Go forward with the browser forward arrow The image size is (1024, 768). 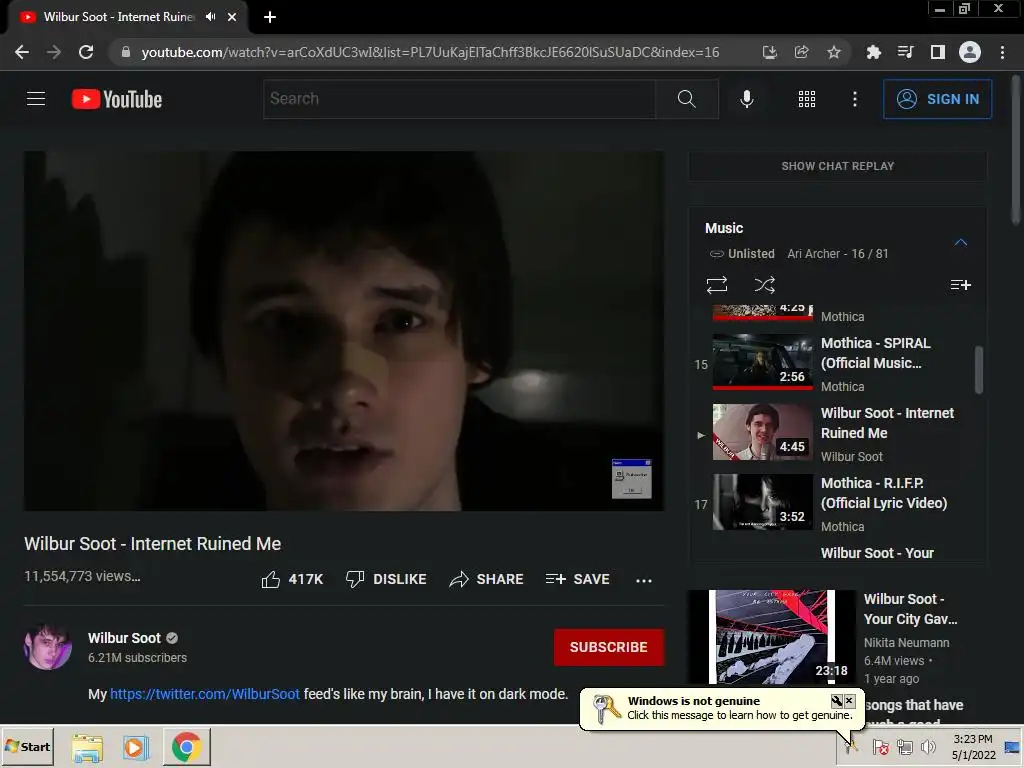(54, 52)
